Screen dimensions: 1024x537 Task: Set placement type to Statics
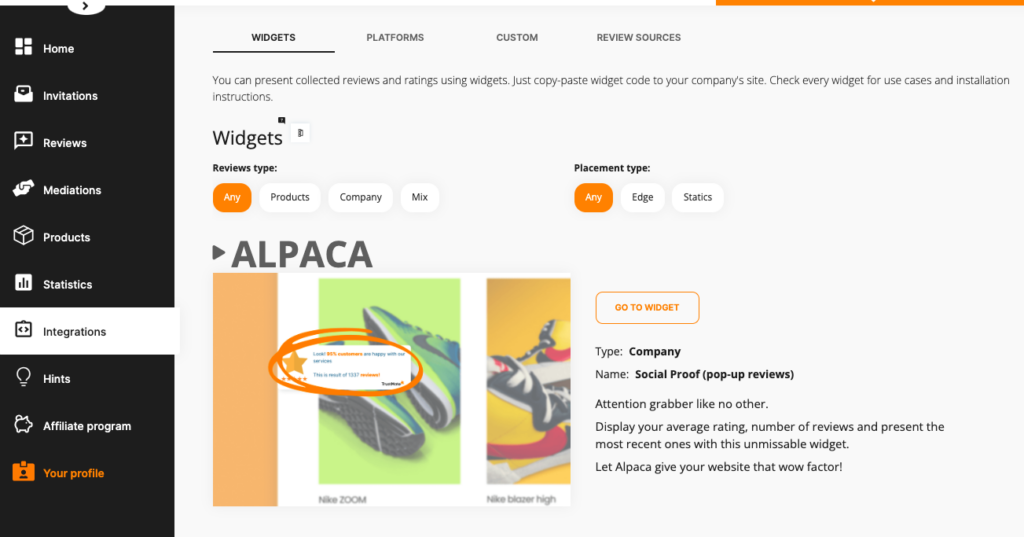697,197
